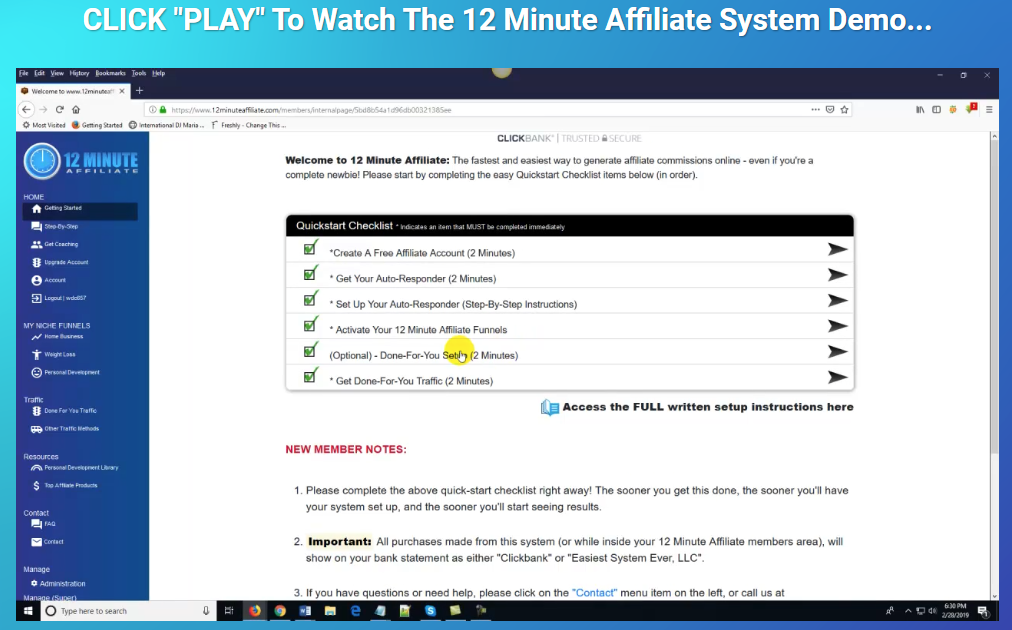1012x630 pixels.
Task: Toggle checkbox for Get Done-For-You Traffic
Action: coord(310,376)
